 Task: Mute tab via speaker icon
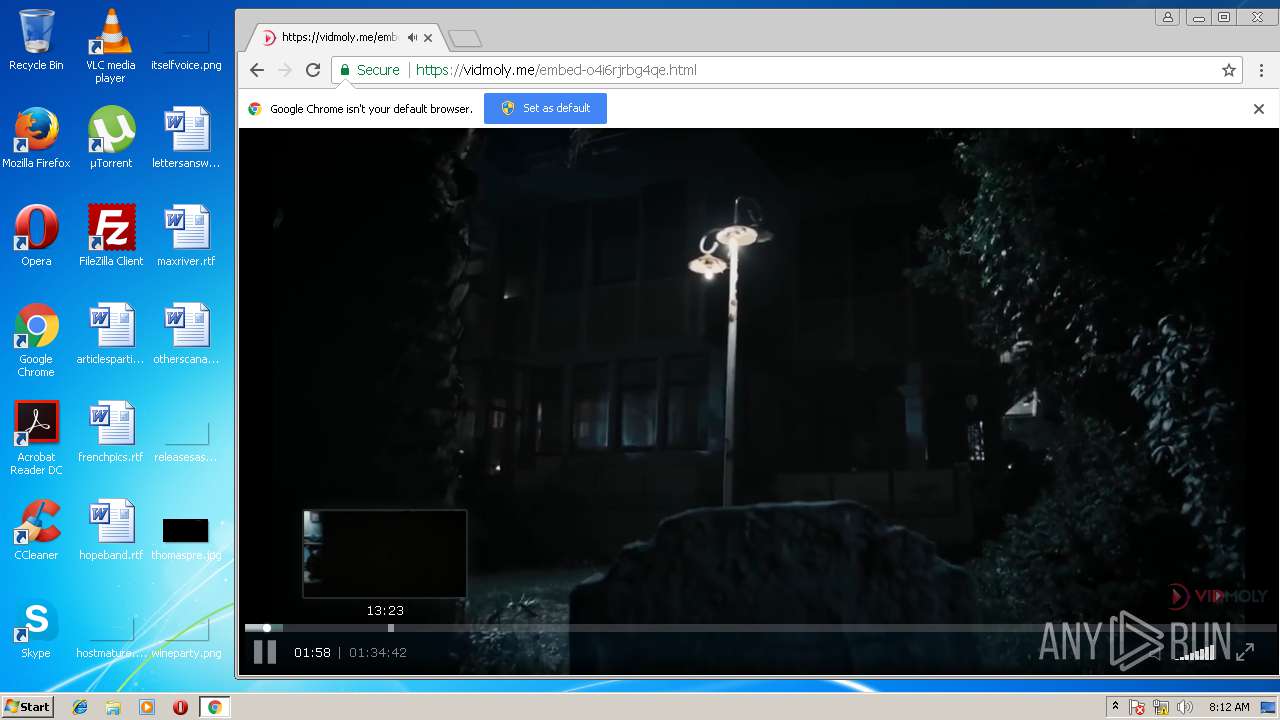point(412,37)
